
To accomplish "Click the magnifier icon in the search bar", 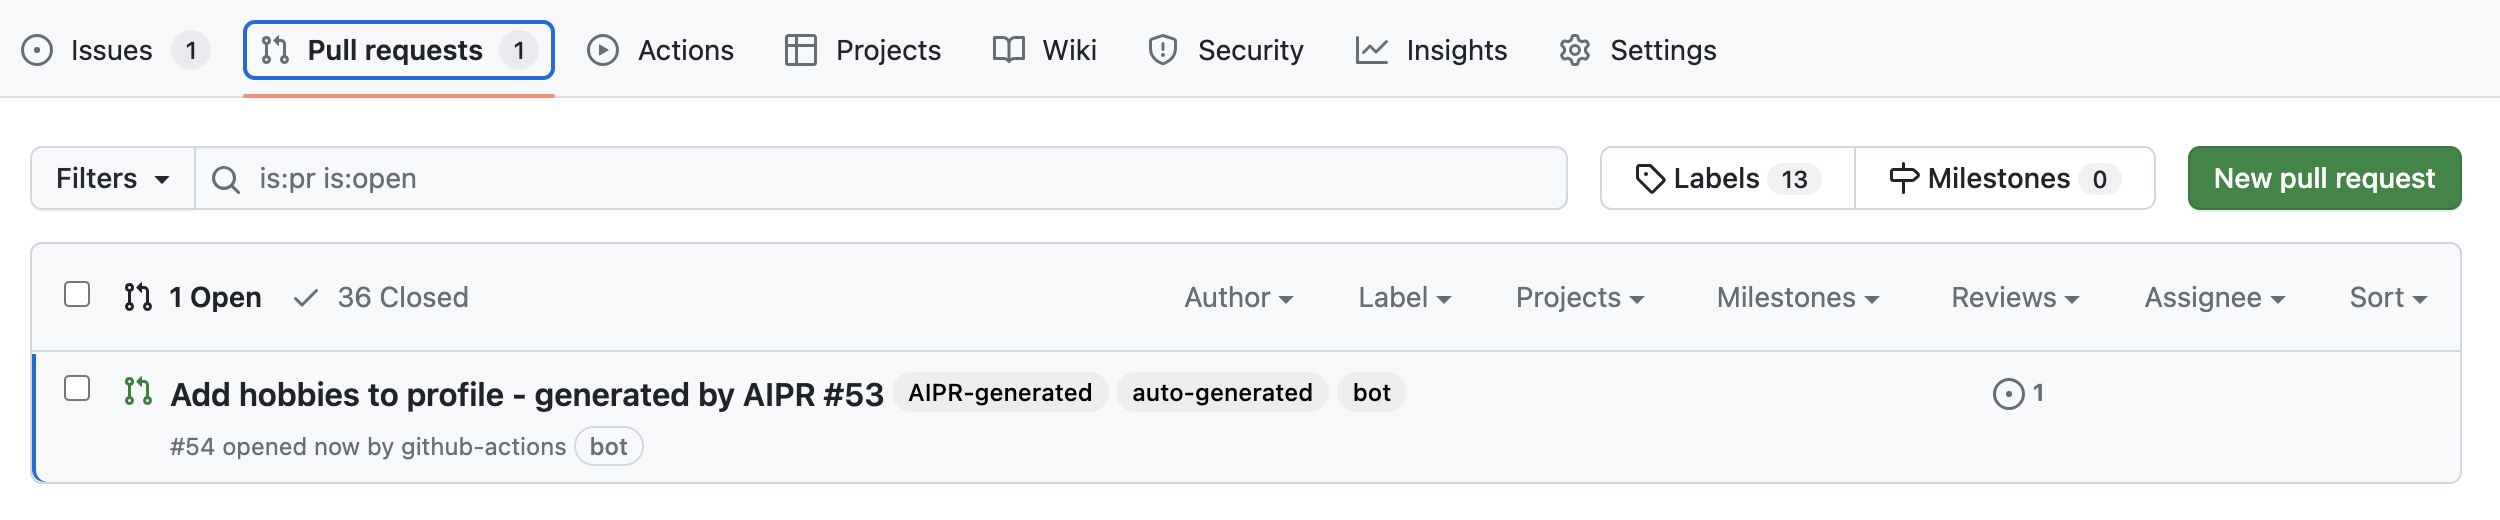I will click(226, 180).
